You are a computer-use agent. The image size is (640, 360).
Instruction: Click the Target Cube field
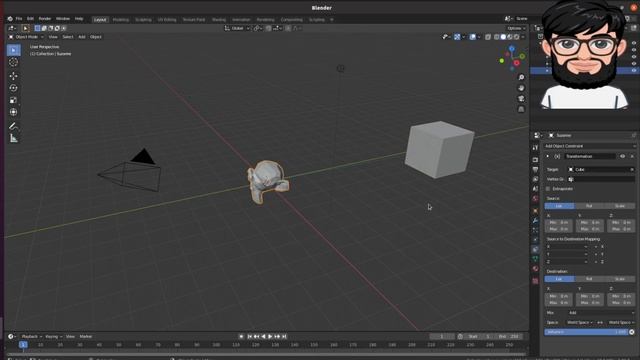click(601, 169)
